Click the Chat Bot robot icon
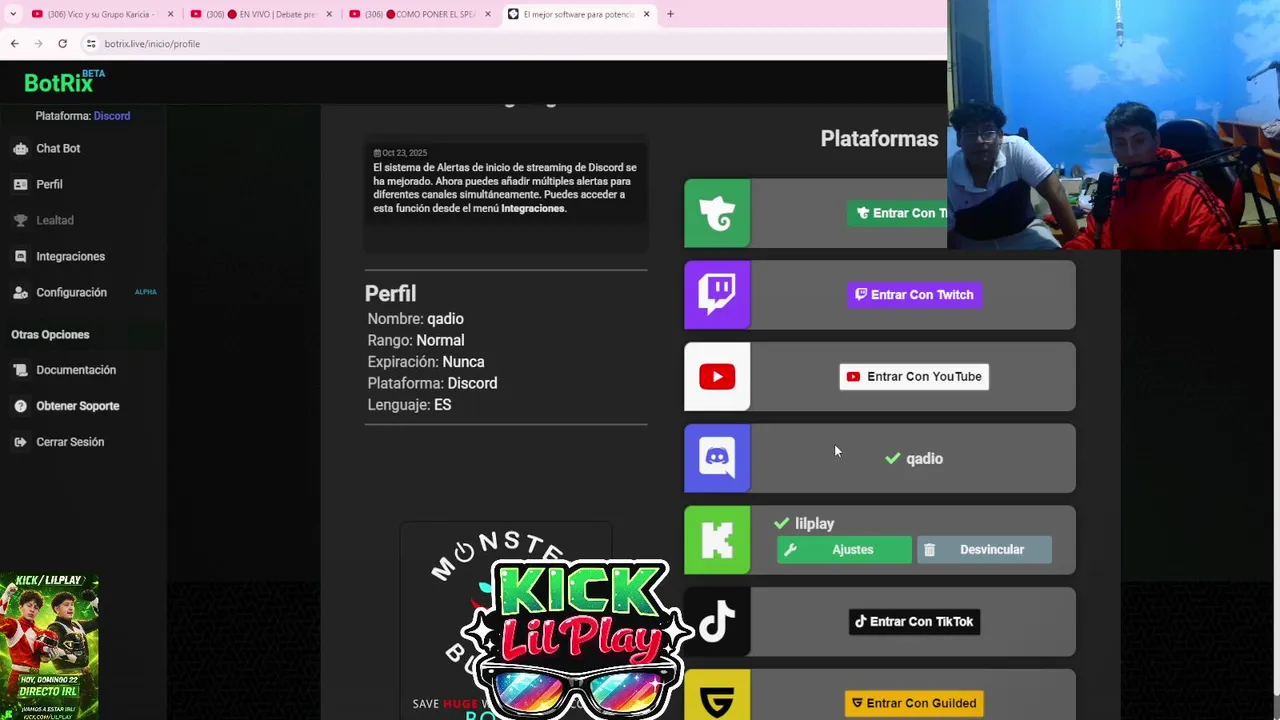Image resolution: width=1280 pixels, height=720 pixels. (20, 148)
